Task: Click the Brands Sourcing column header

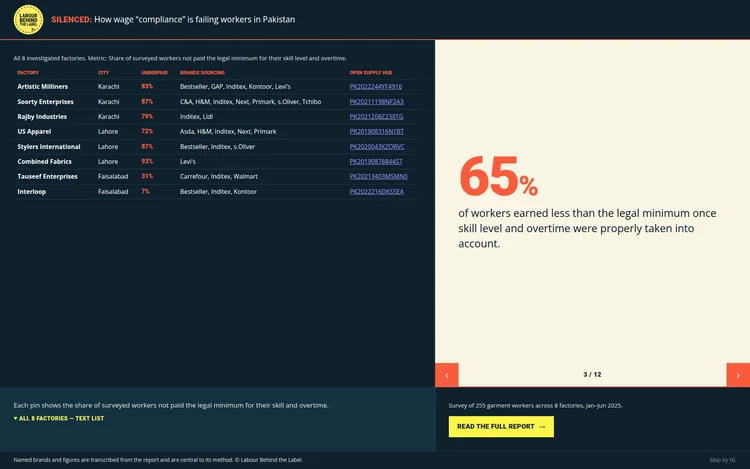Action: point(202,73)
